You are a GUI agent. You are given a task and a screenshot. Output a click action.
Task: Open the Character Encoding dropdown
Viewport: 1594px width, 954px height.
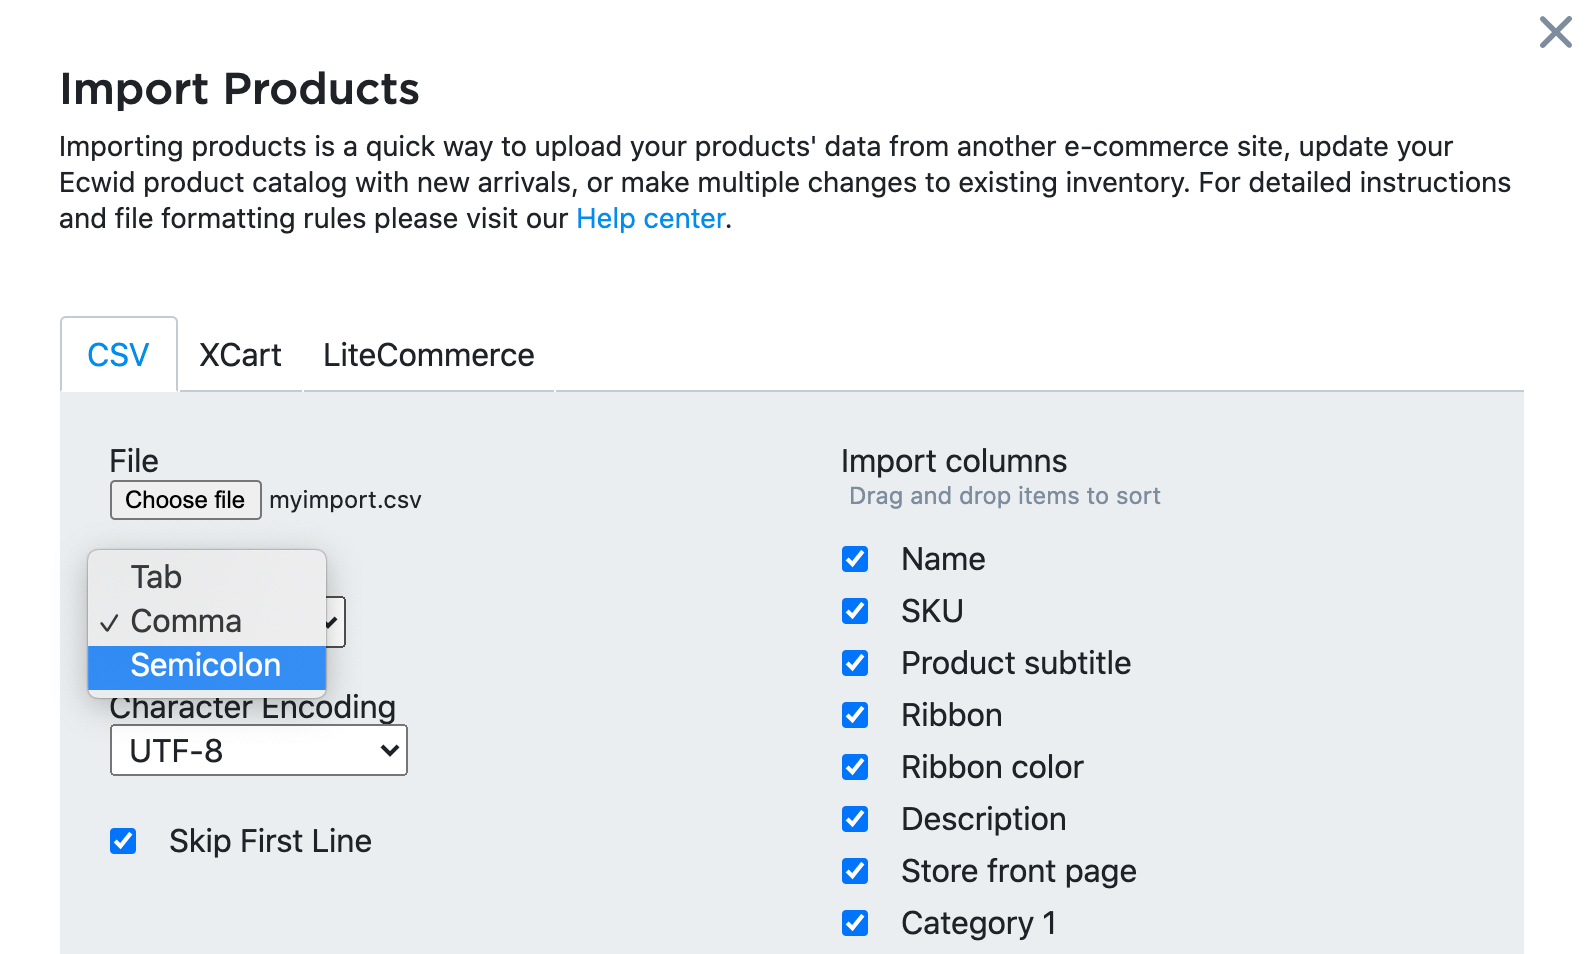point(258,750)
